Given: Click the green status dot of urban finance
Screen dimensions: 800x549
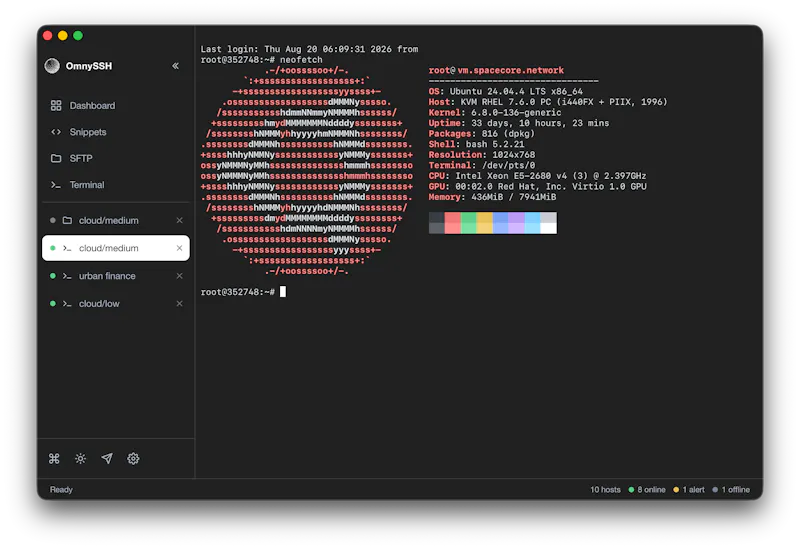Looking at the screenshot, I should pos(53,276).
